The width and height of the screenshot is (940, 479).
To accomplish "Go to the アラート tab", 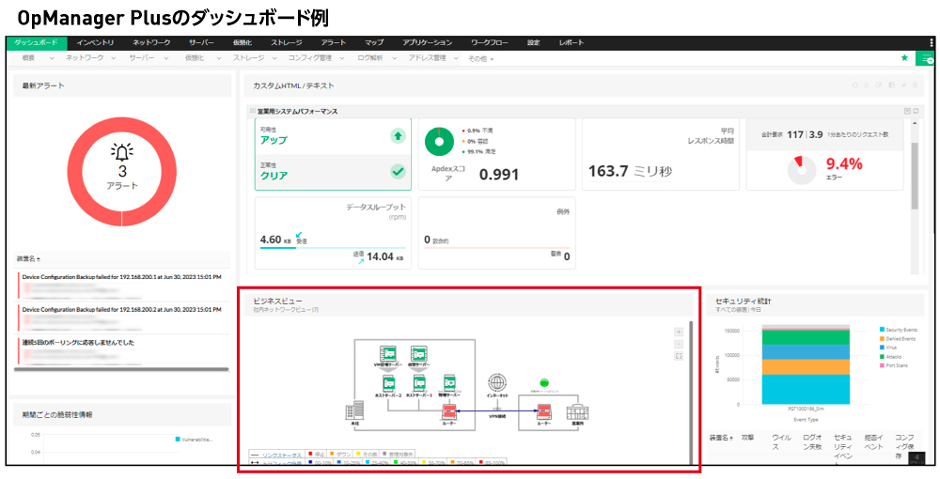I will click(x=333, y=43).
